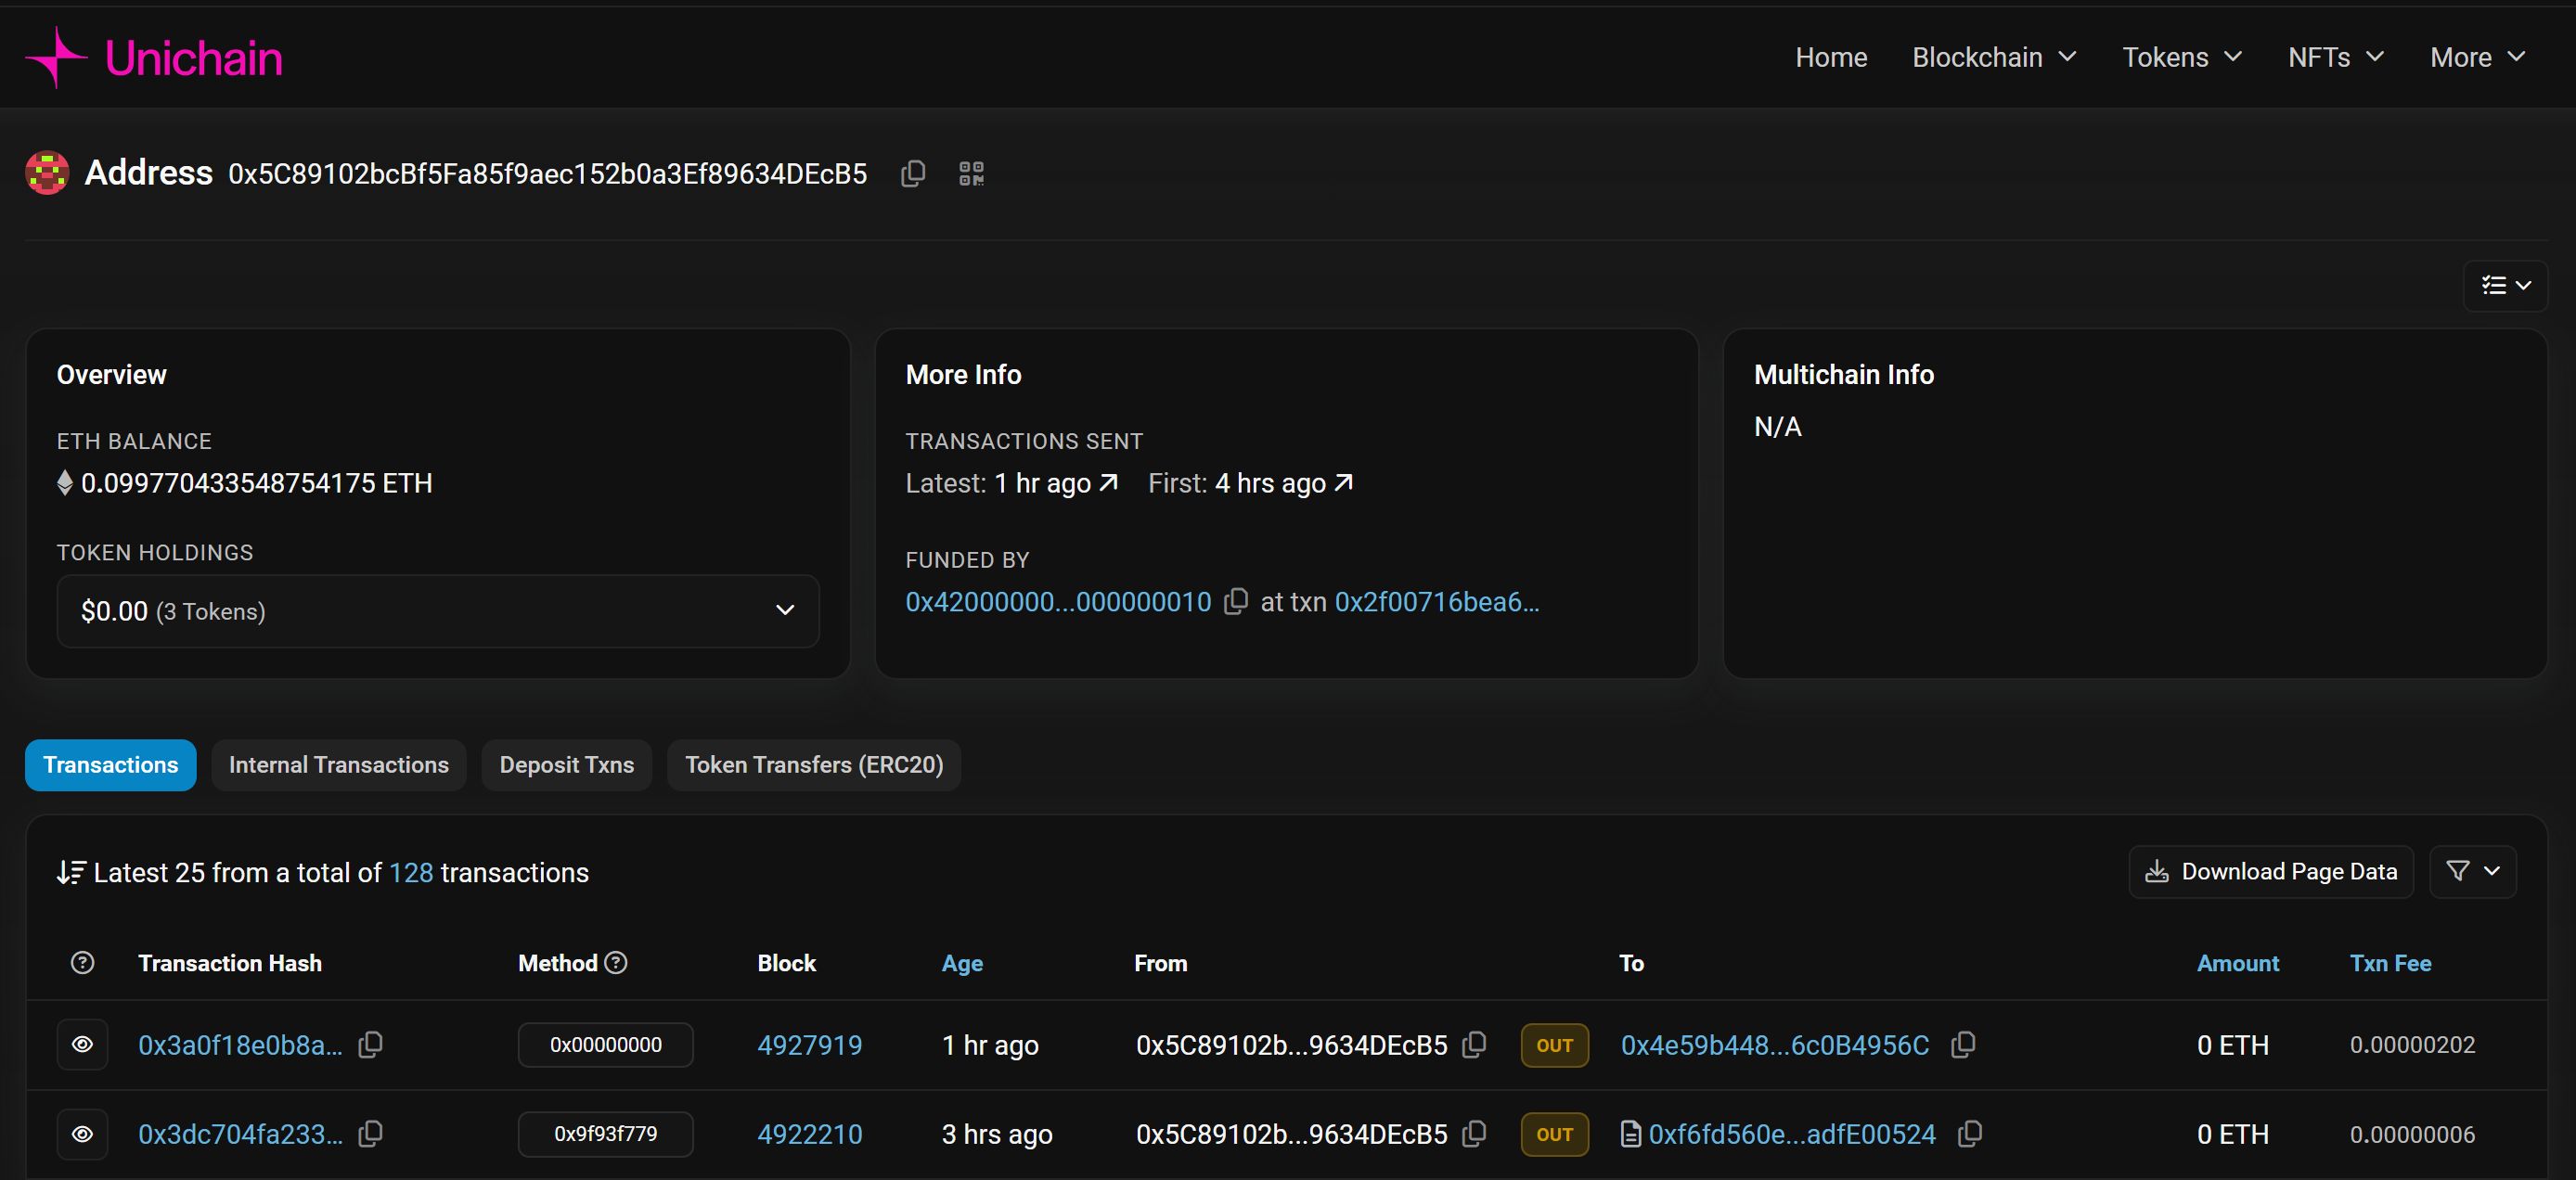Open the Tokens menu
Viewport: 2576px width, 1180px height.
point(2182,58)
